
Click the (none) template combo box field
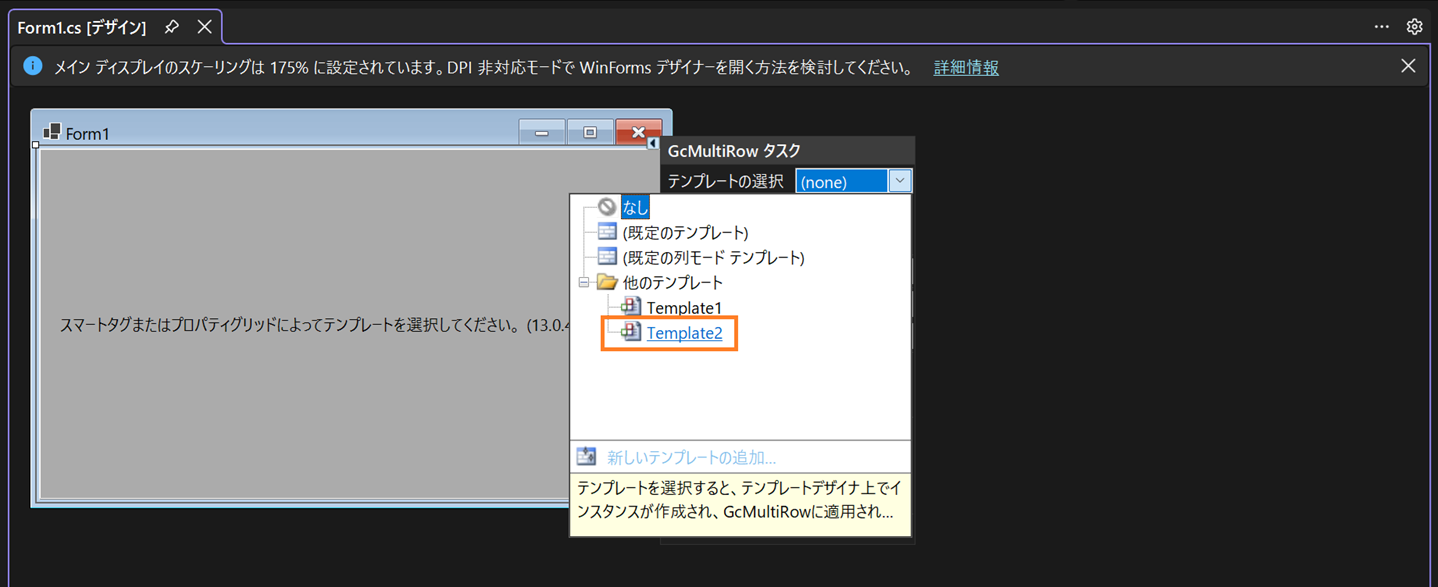(841, 181)
